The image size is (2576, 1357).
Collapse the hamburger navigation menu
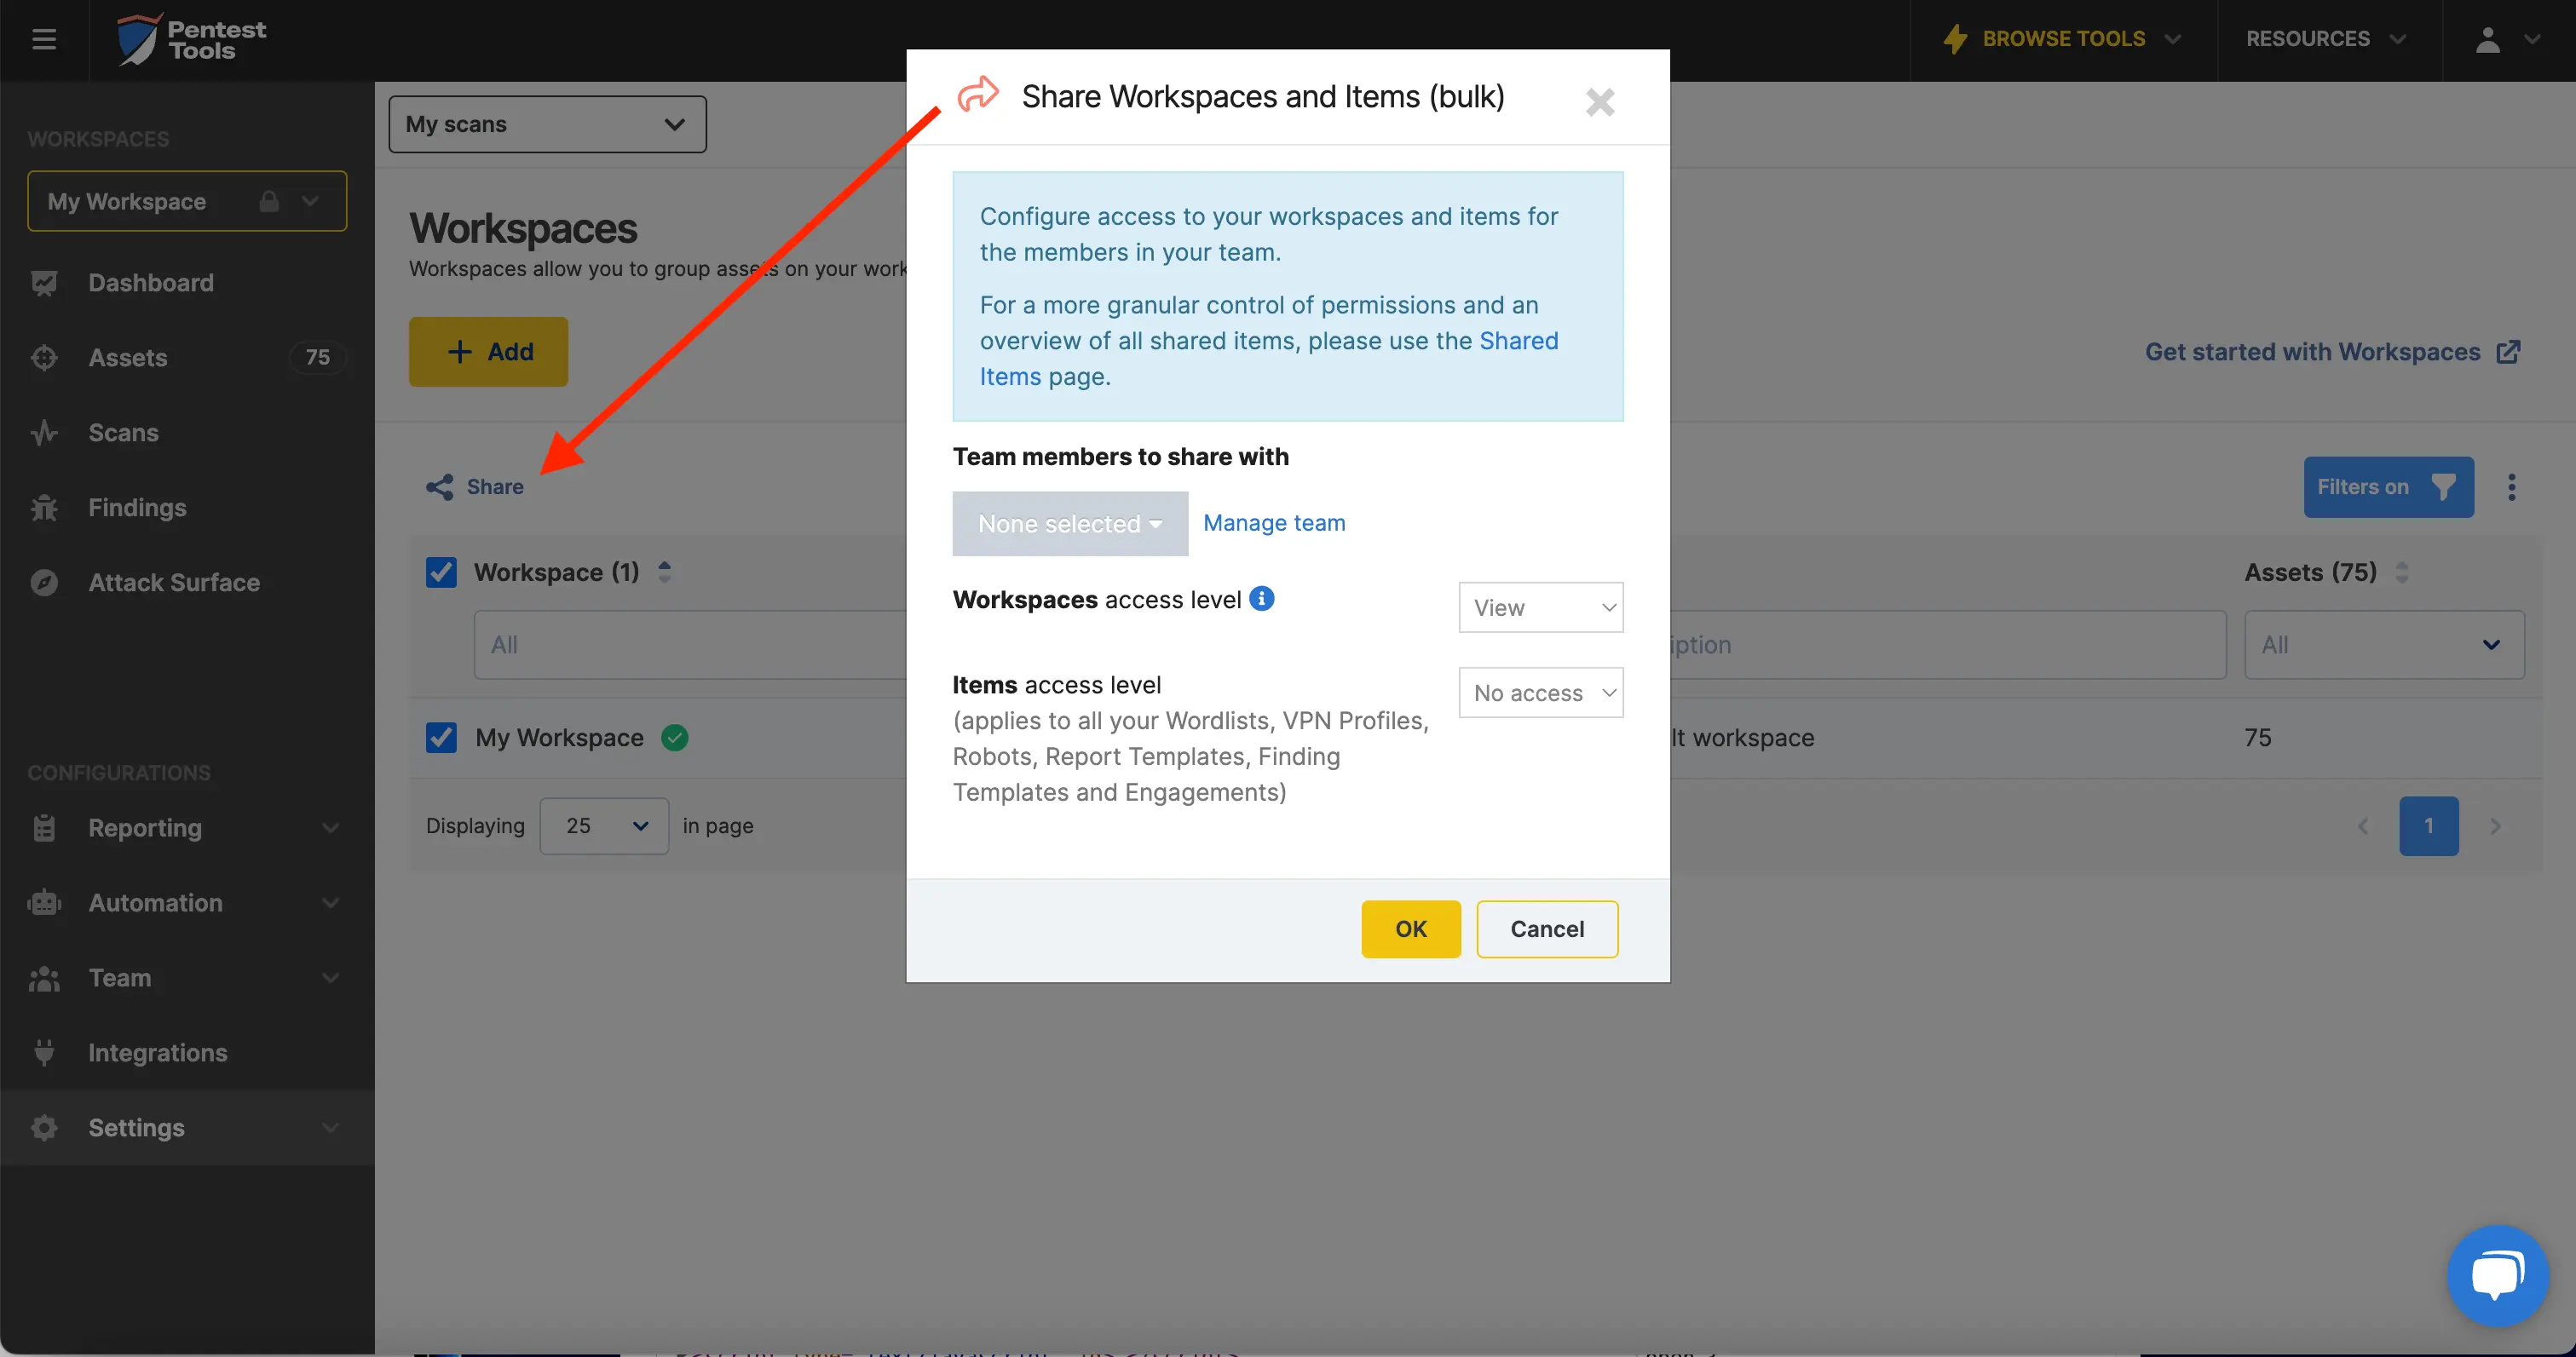(x=43, y=39)
